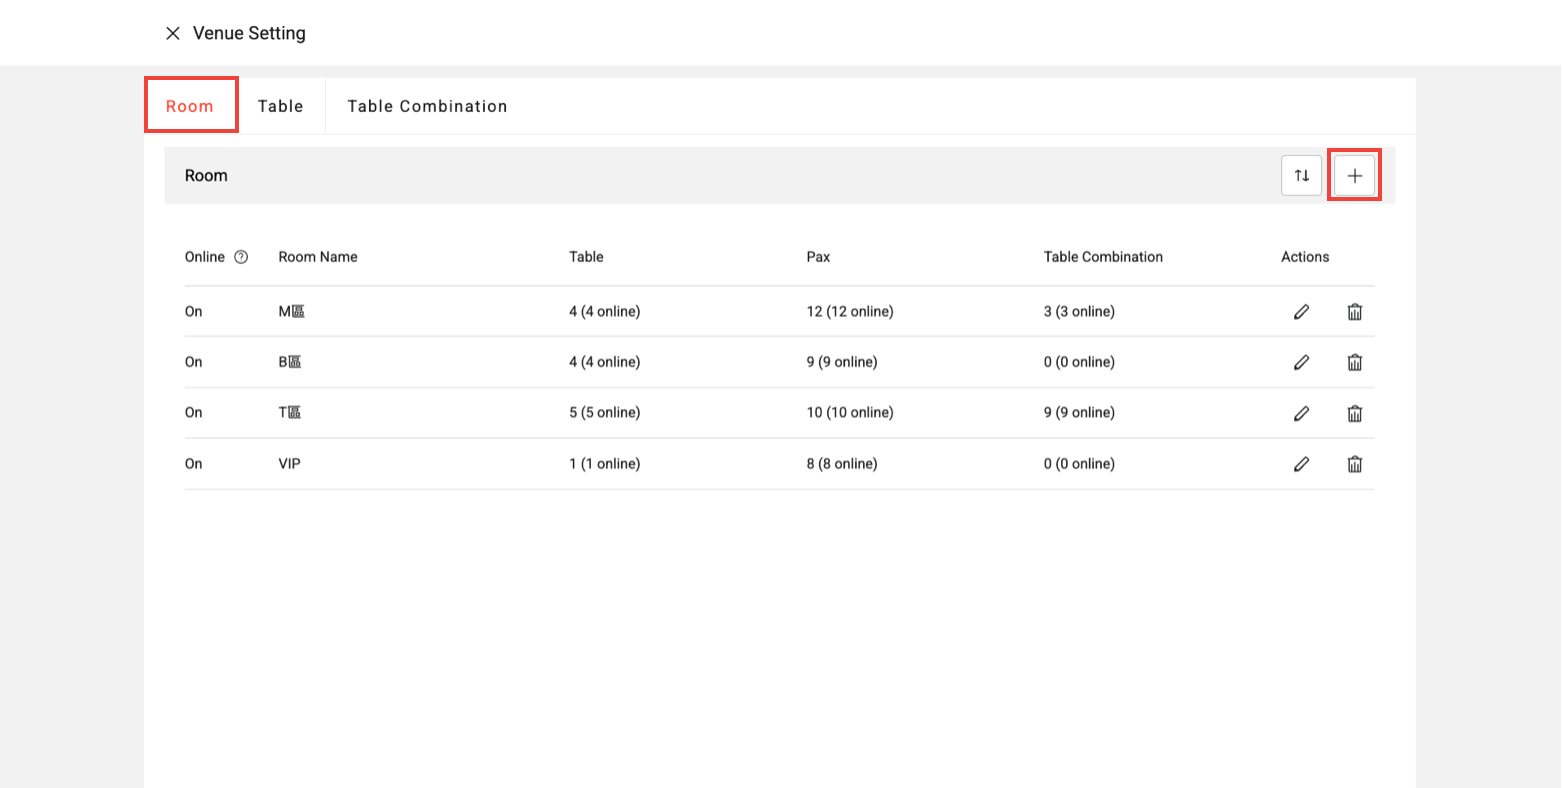Click the add room plus icon

[x=1354, y=176]
